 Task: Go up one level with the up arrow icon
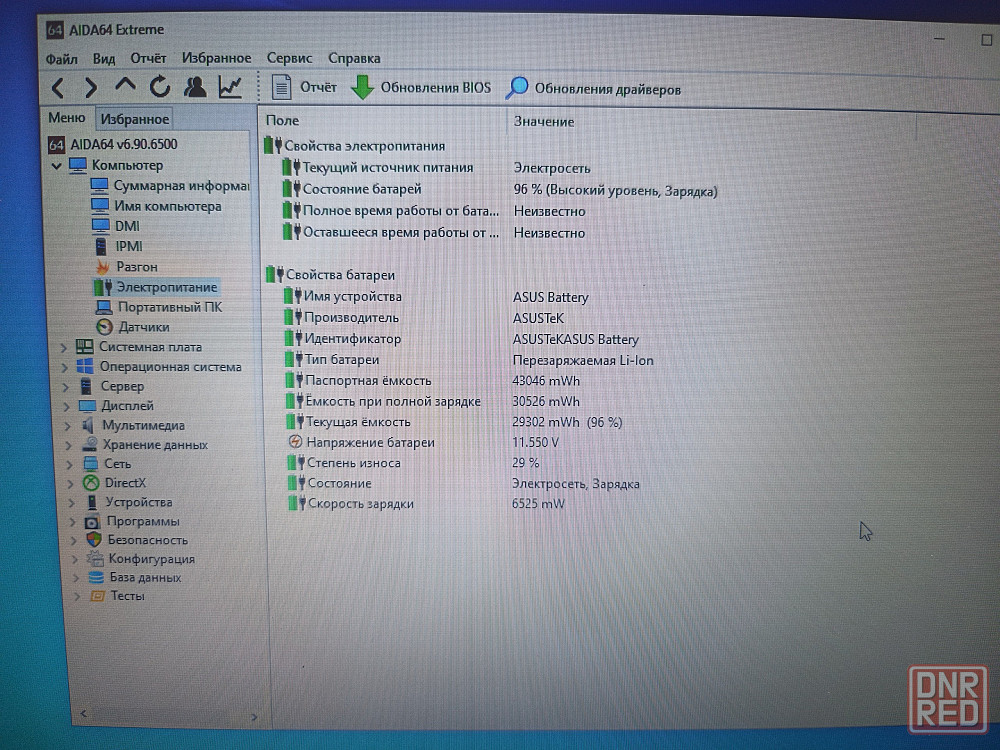tap(125, 85)
